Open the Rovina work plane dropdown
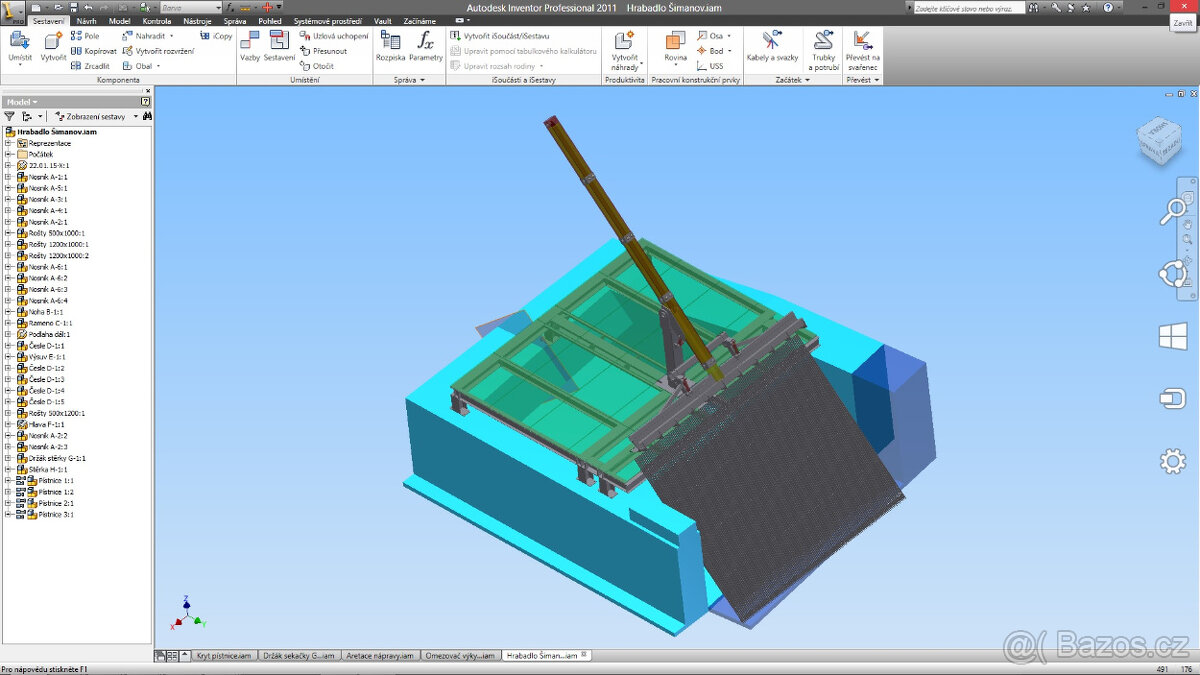This screenshot has height=675, width=1200. coord(676,58)
